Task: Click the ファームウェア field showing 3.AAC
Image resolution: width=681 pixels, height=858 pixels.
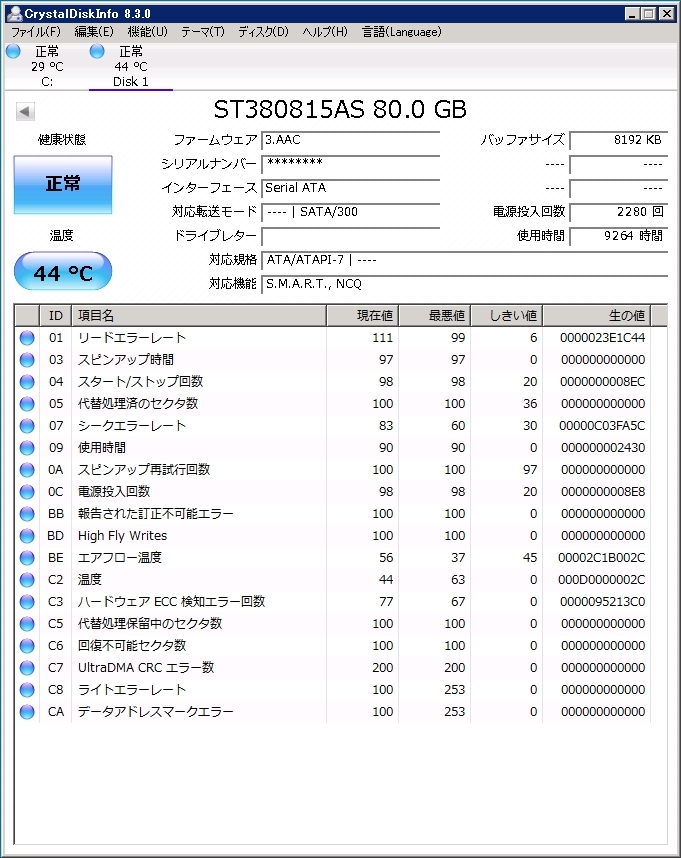Action: tap(351, 140)
